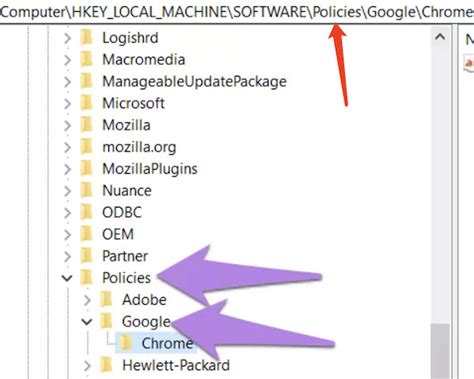Click the mozilla.org folder icon
This screenshot has height=379, width=474.
pyautogui.click(x=87, y=147)
